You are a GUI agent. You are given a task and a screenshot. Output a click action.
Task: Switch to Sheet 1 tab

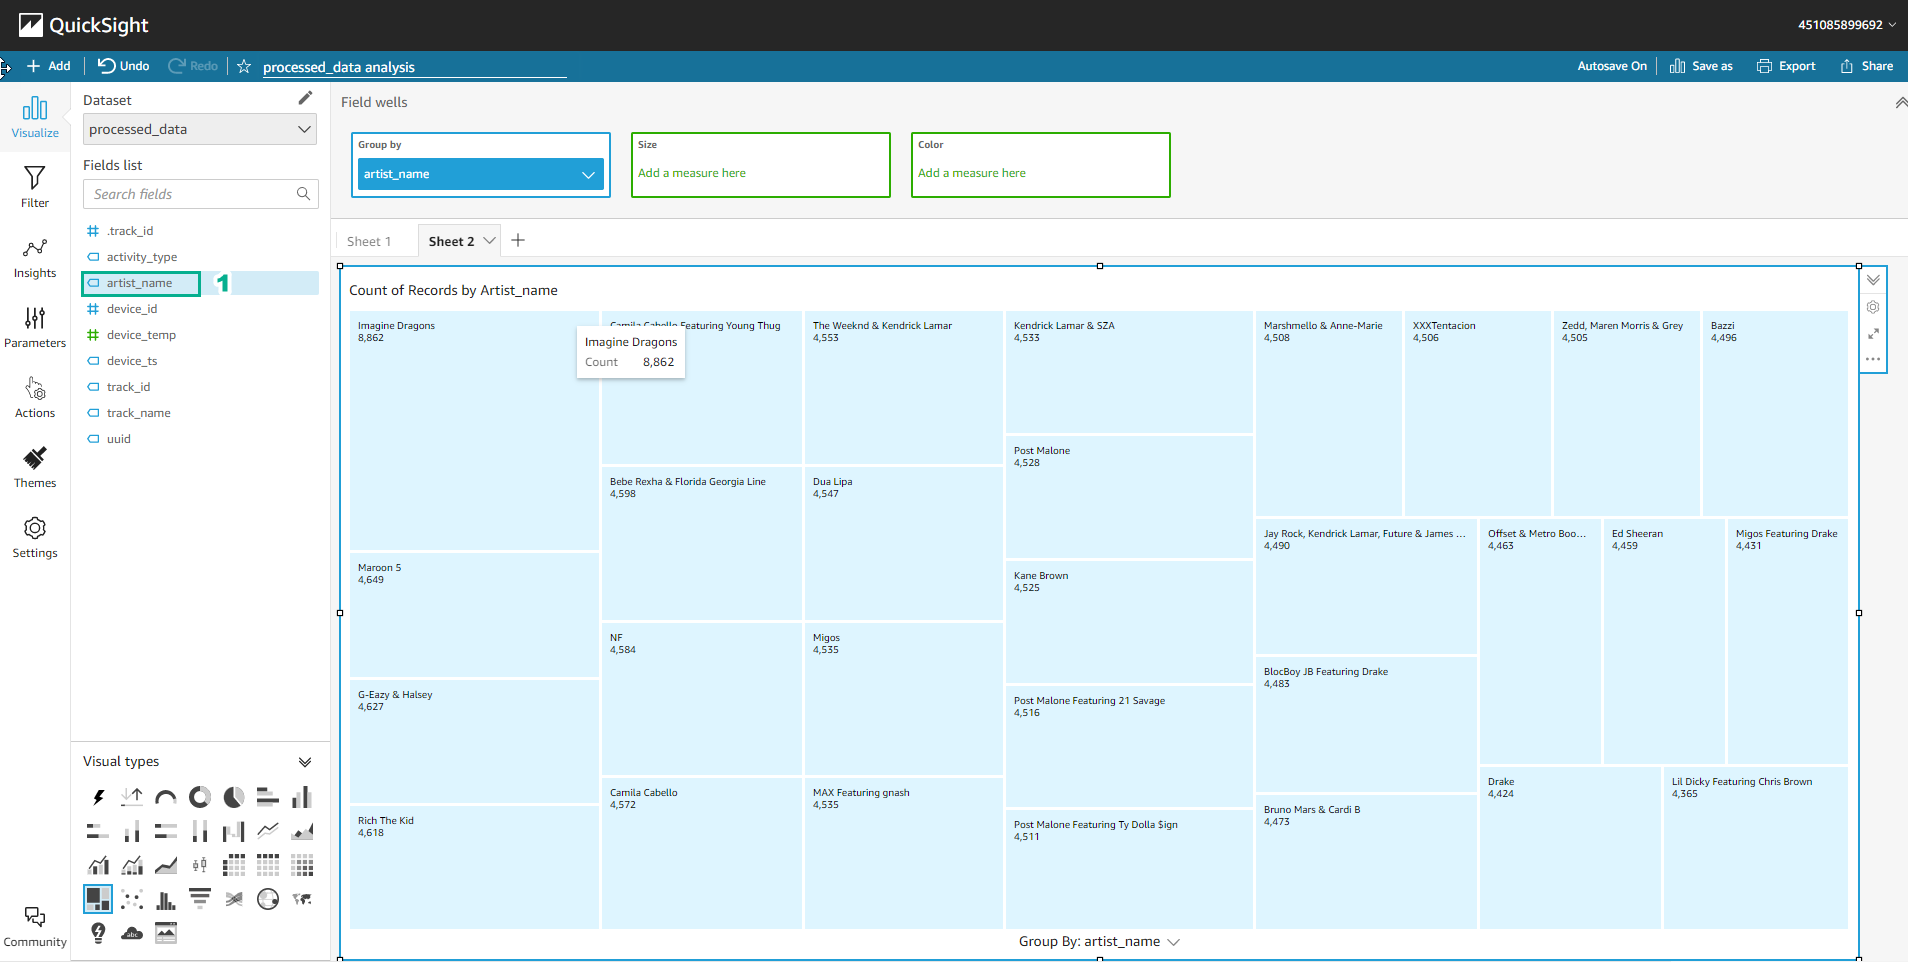tap(369, 241)
